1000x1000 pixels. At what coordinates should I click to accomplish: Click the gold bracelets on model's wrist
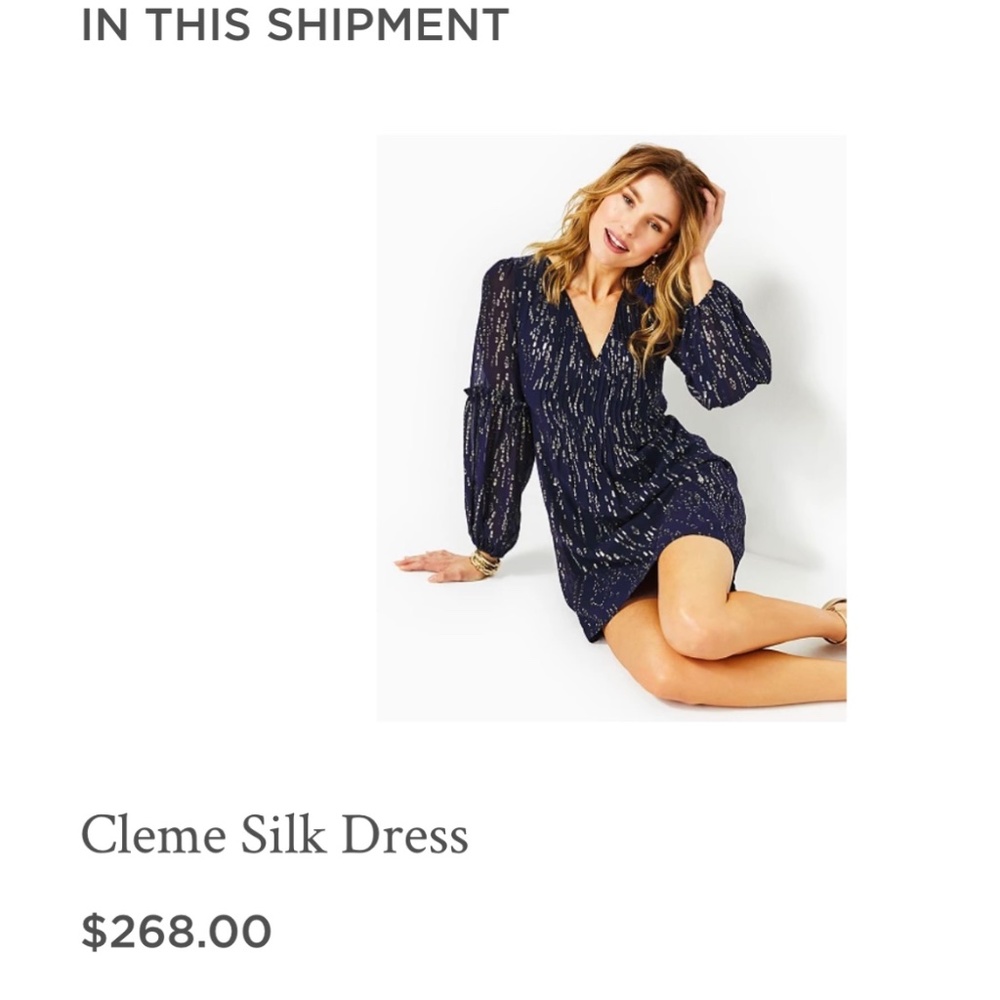(485, 563)
